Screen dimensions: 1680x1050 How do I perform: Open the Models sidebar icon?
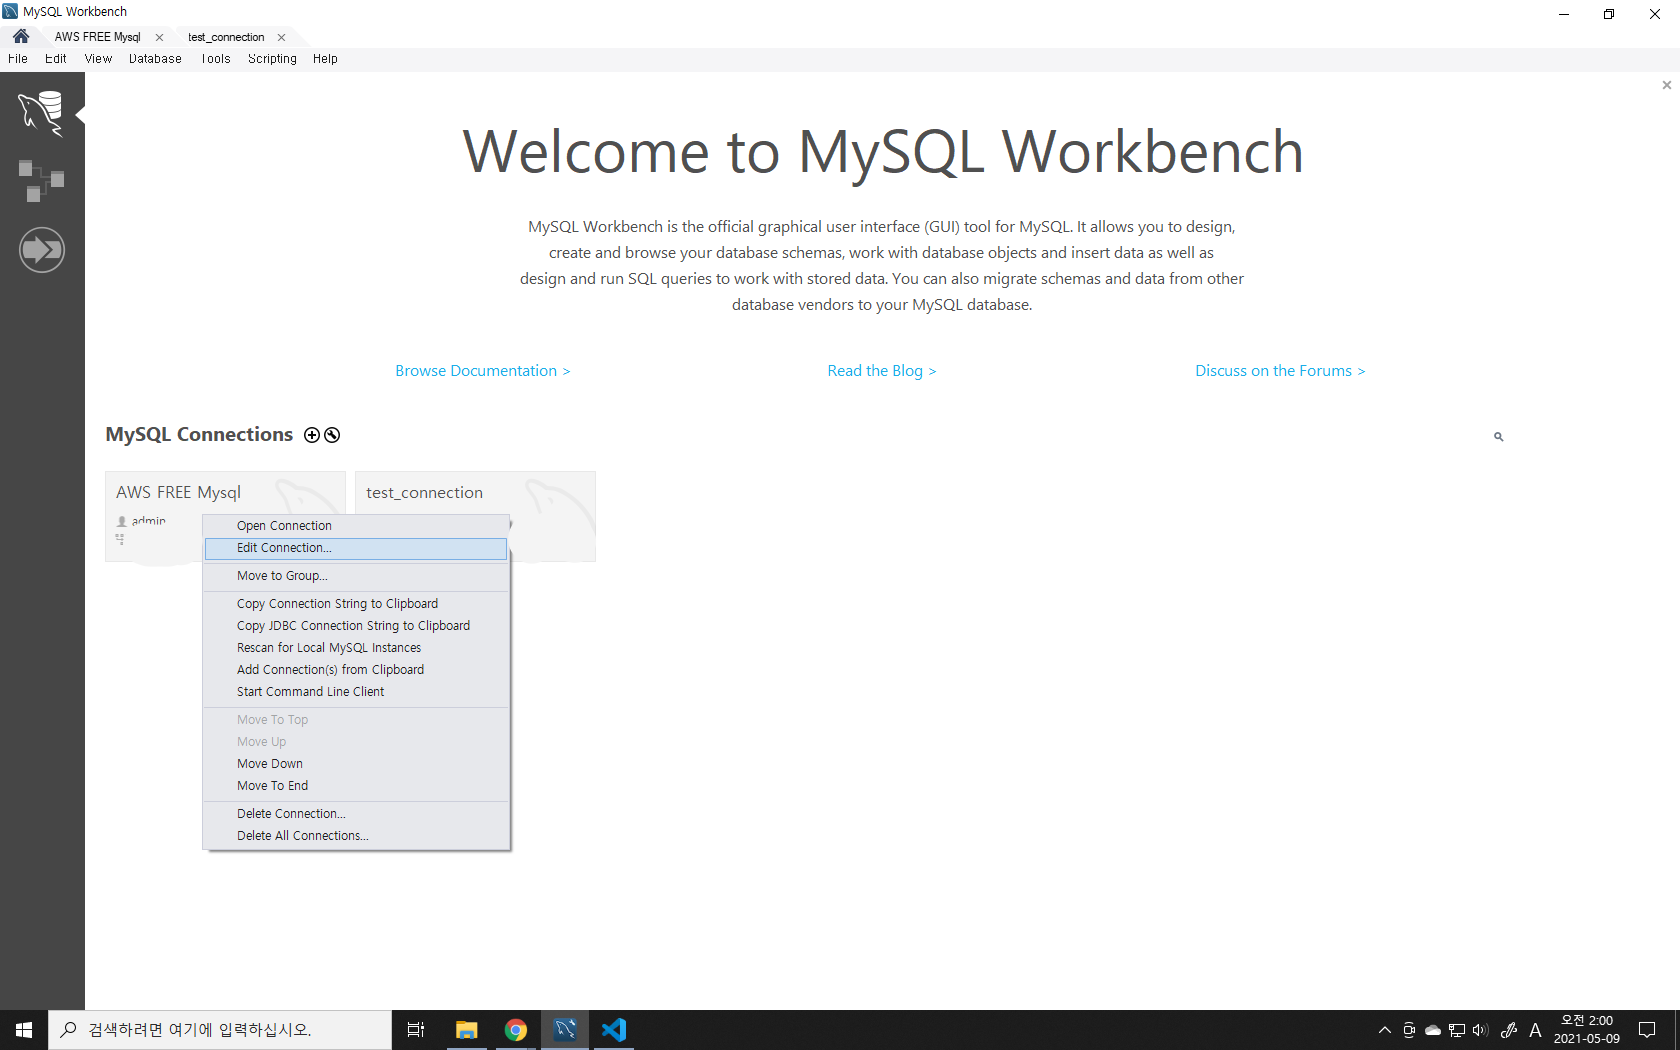[41, 181]
